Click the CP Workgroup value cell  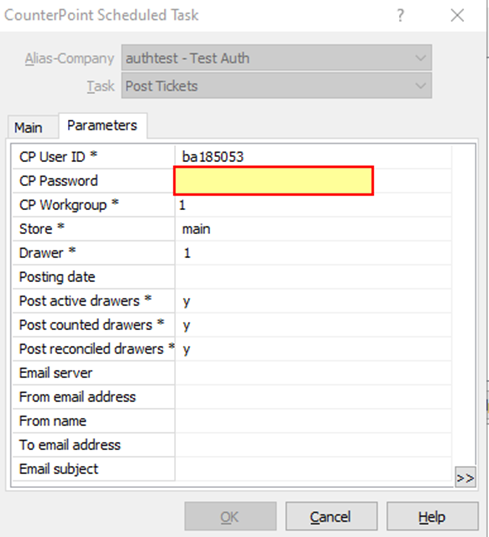313,205
